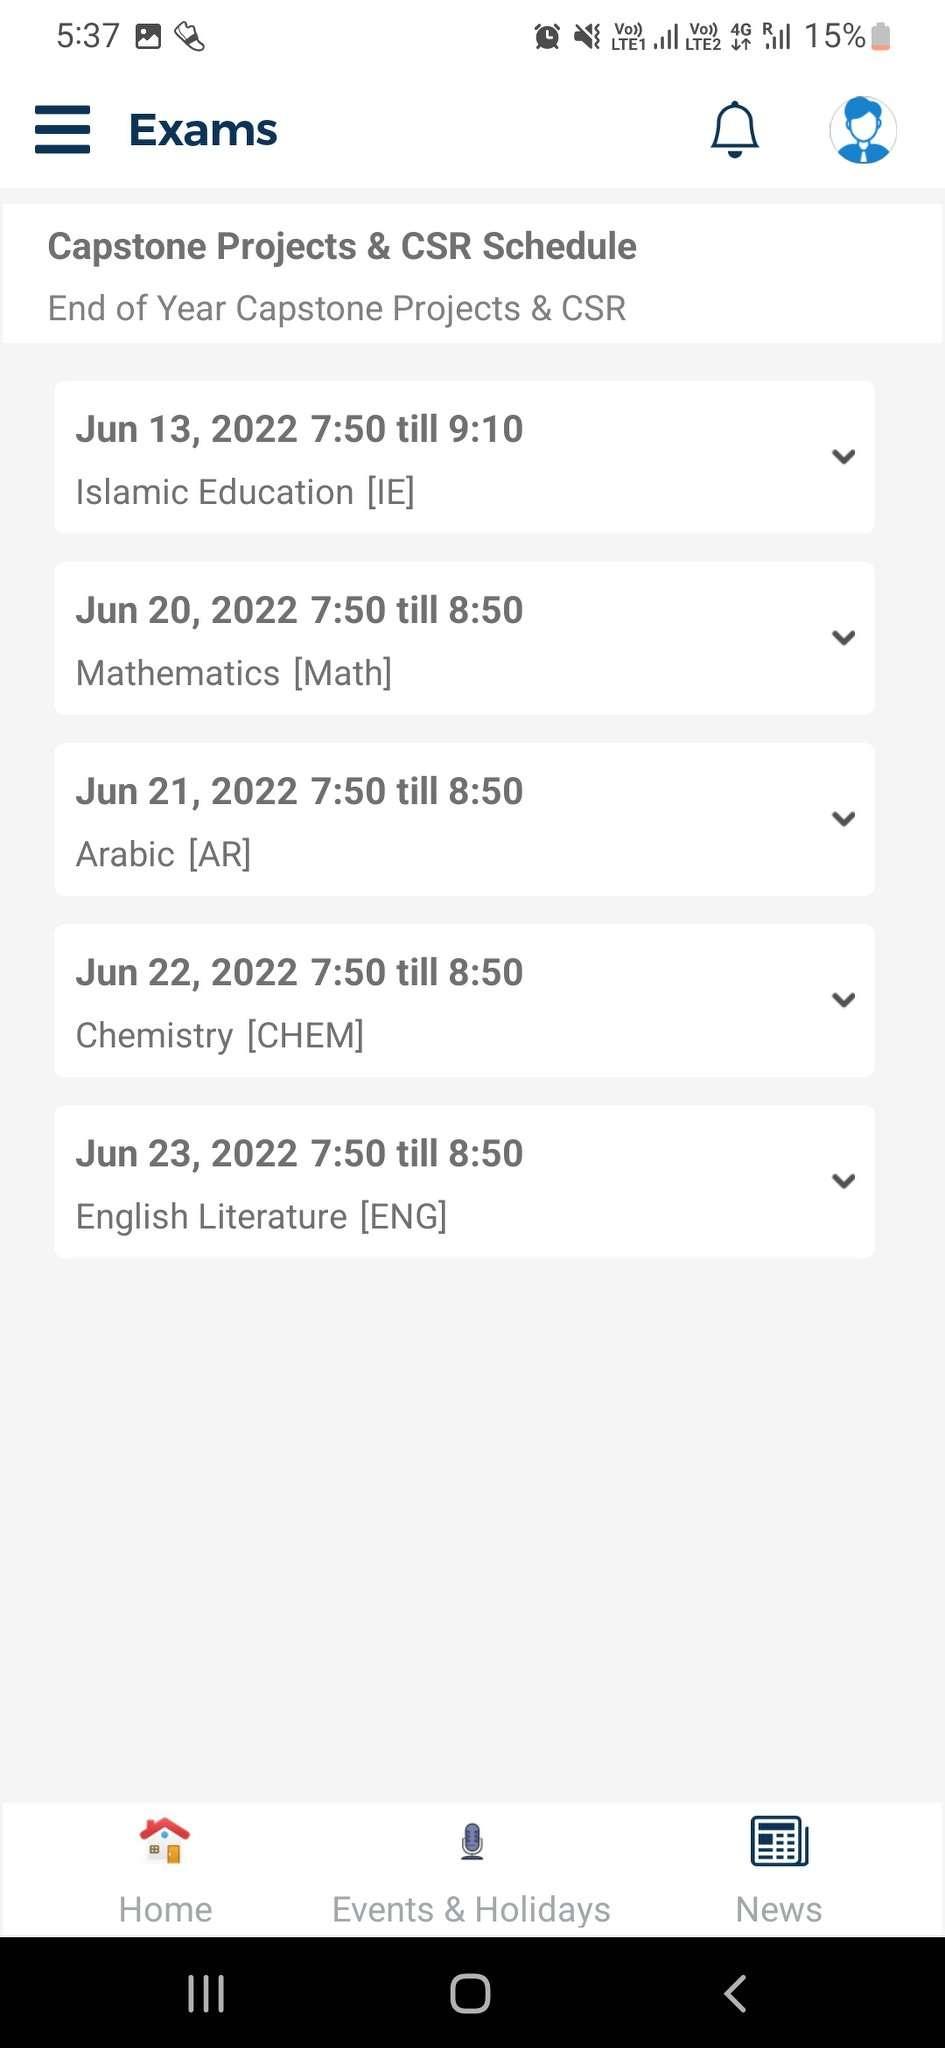The height and width of the screenshot is (2048, 945).
Task: Expand the English Literature exam chevron
Action: tap(843, 1181)
